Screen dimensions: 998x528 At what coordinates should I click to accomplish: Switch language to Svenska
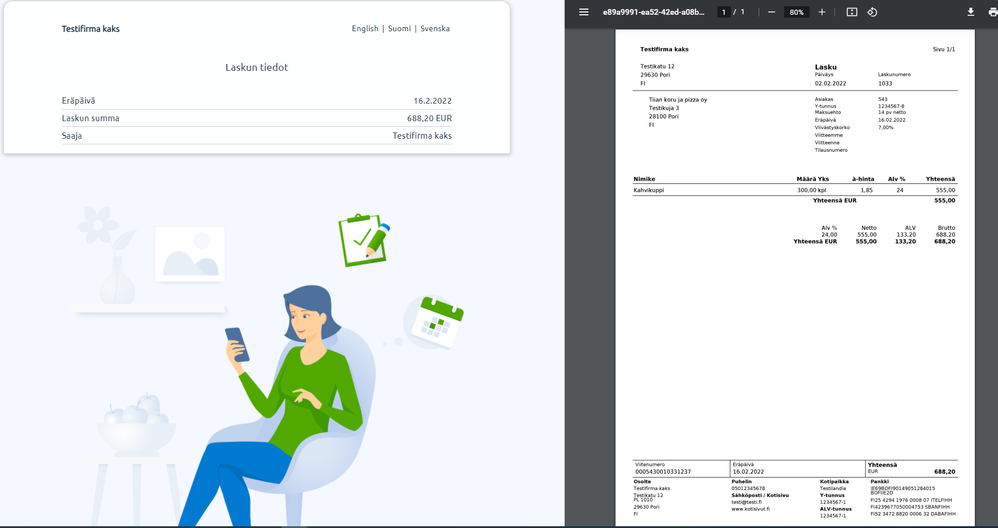click(435, 29)
